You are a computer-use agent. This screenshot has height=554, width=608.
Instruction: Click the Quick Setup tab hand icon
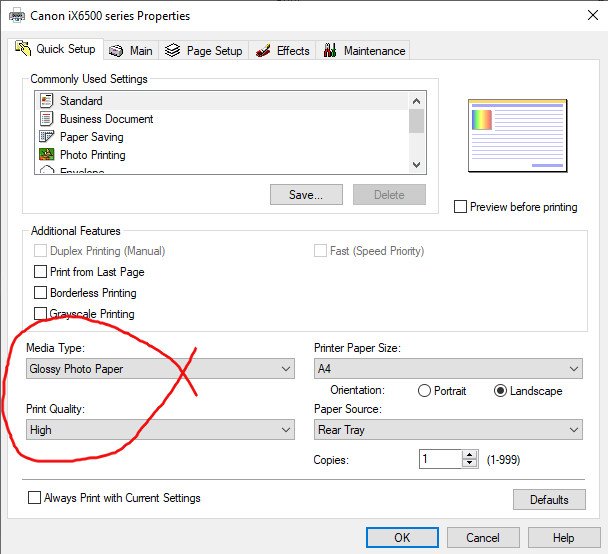[22, 48]
